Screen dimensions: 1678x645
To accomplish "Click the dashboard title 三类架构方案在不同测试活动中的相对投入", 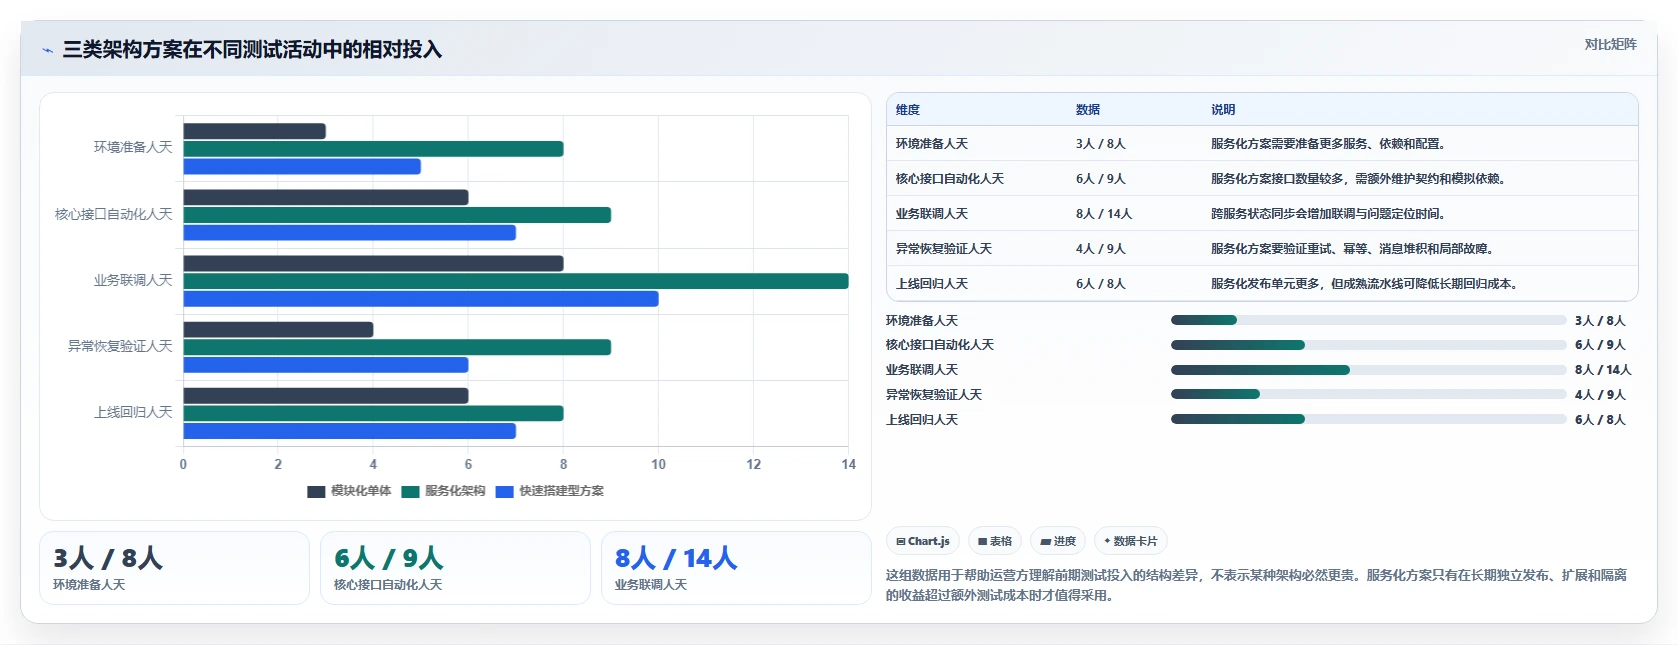I will click(x=252, y=50).
